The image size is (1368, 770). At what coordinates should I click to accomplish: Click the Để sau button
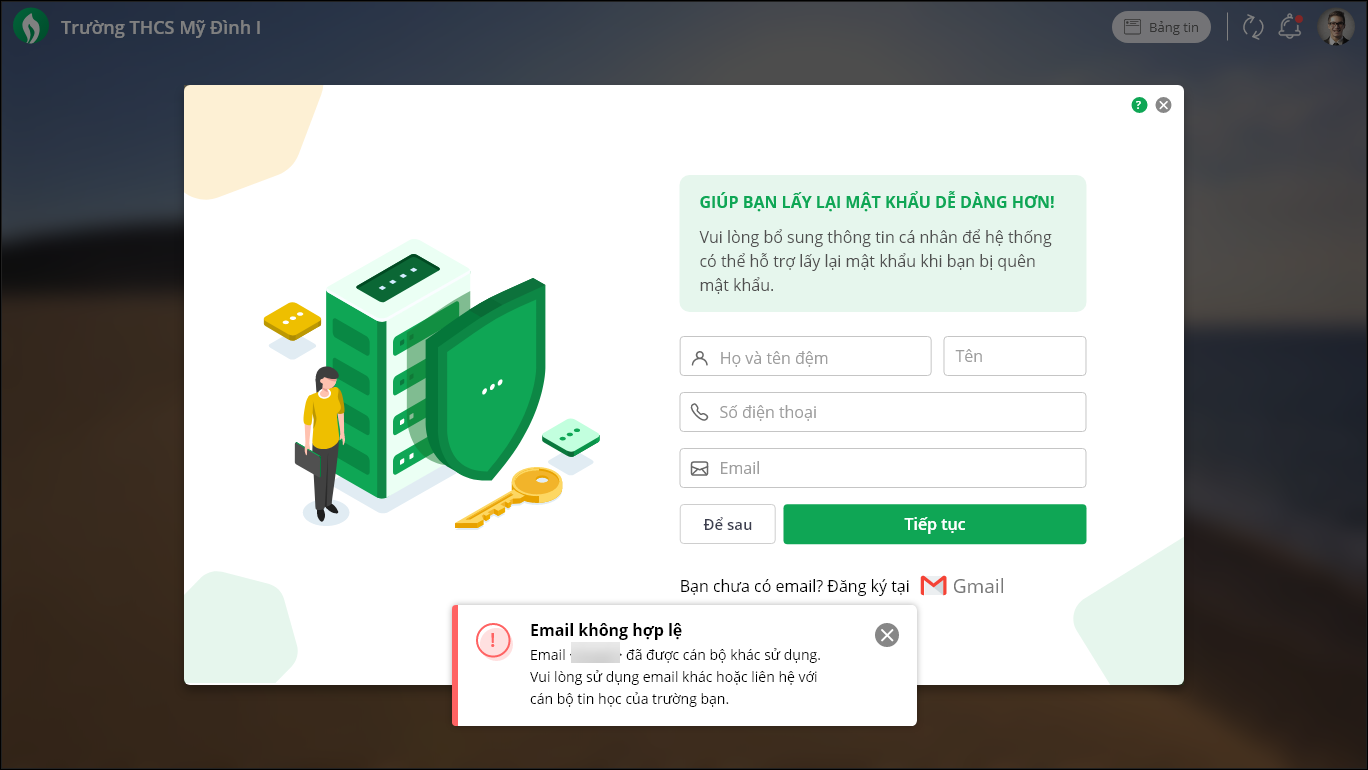click(x=727, y=524)
